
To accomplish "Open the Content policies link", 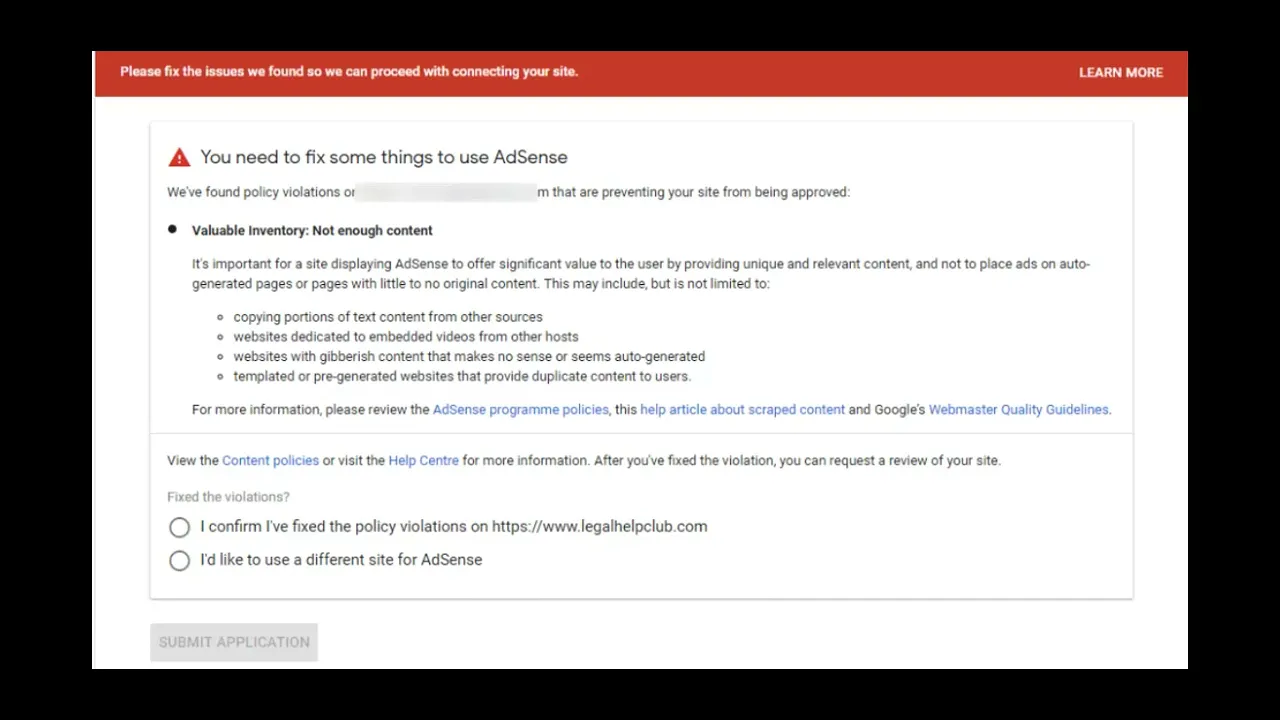I will point(270,461).
